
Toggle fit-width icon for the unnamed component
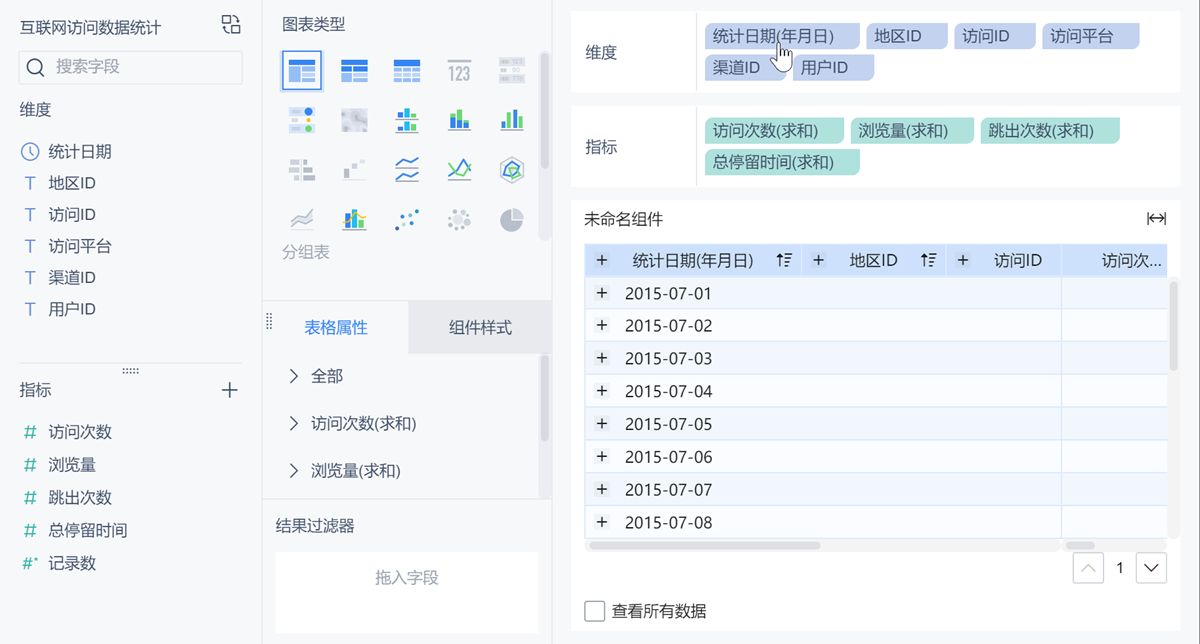pos(1156,219)
